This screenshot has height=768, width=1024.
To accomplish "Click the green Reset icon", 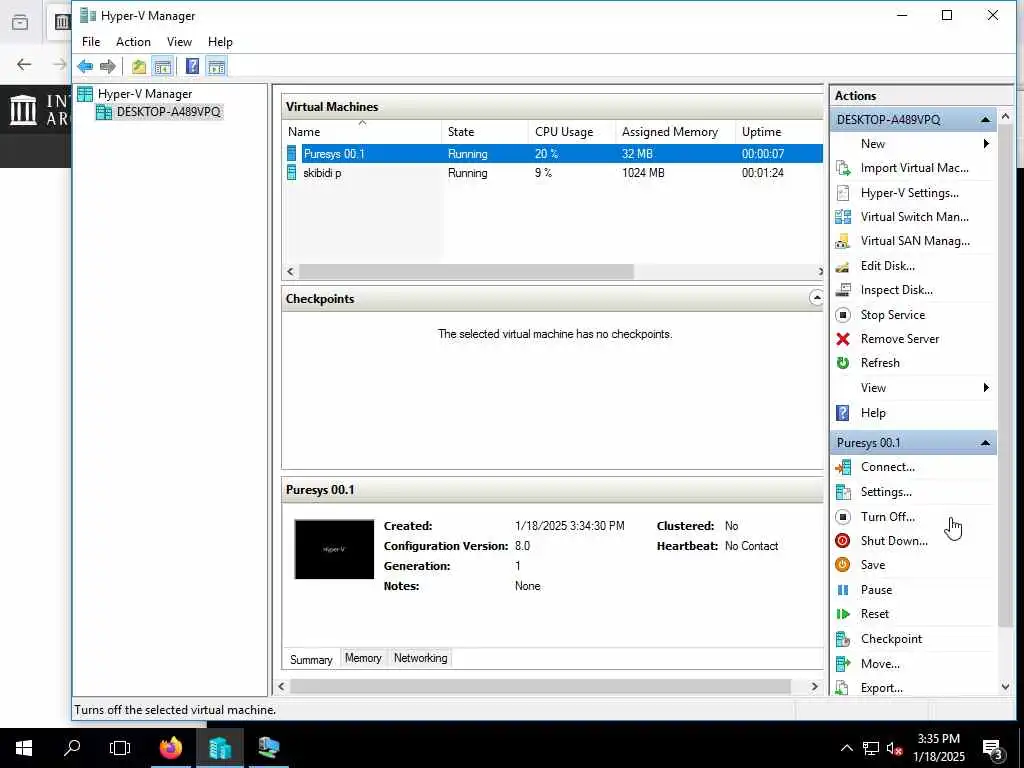I will [x=843, y=614].
